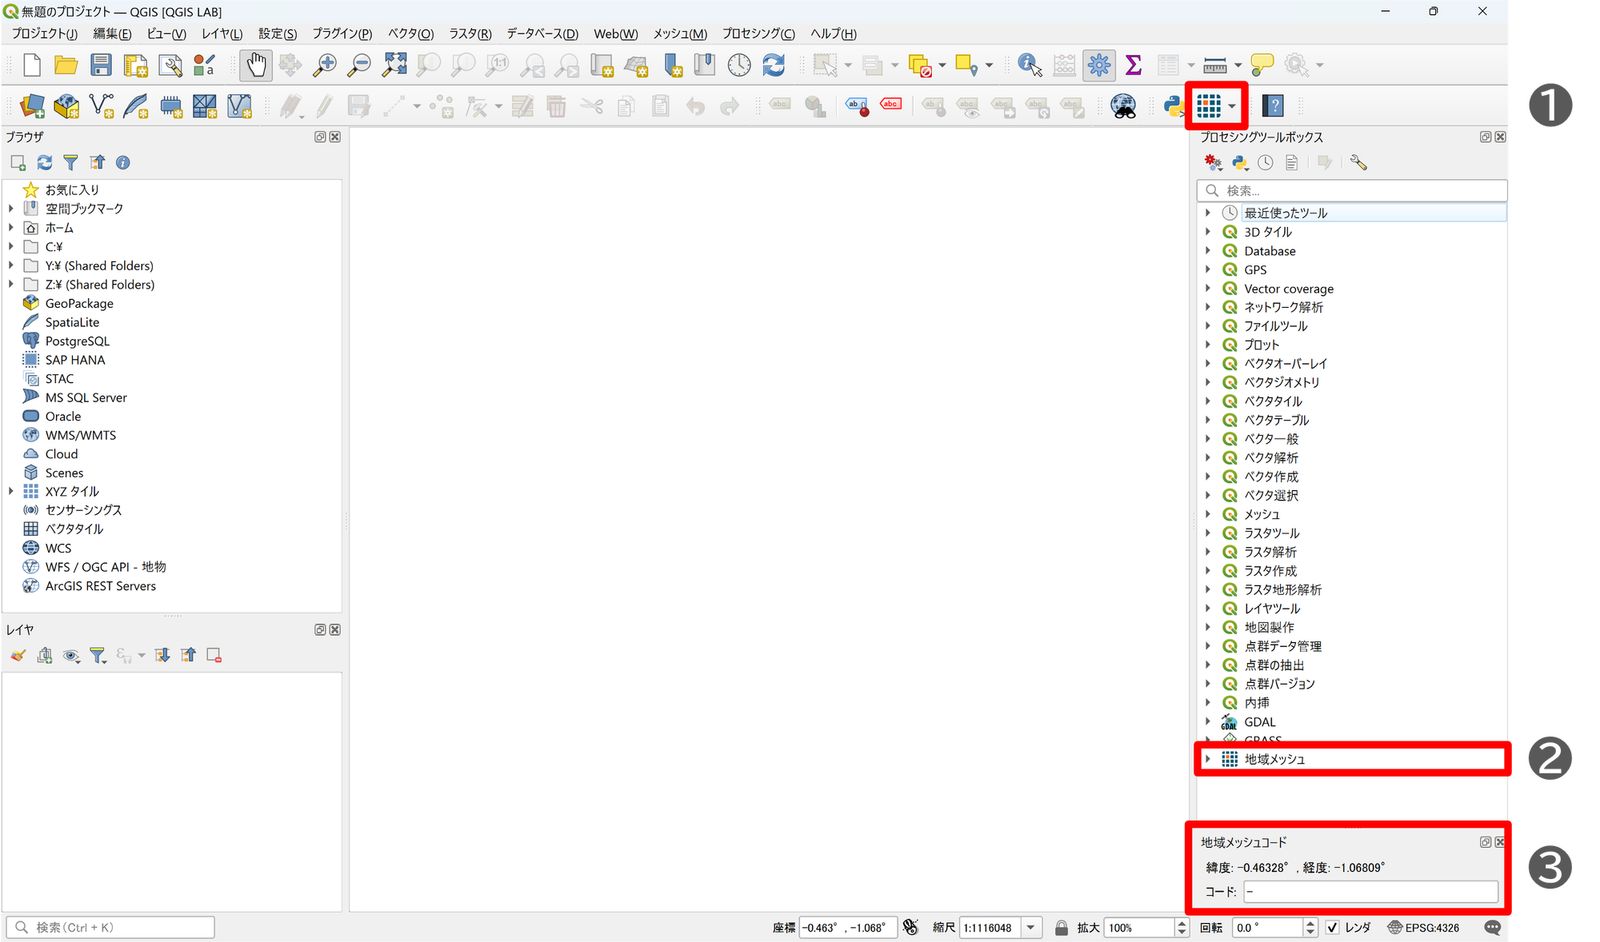Open toolbox options wrench icon
This screenshot has height=942, width=1600.
(1358, 162)
